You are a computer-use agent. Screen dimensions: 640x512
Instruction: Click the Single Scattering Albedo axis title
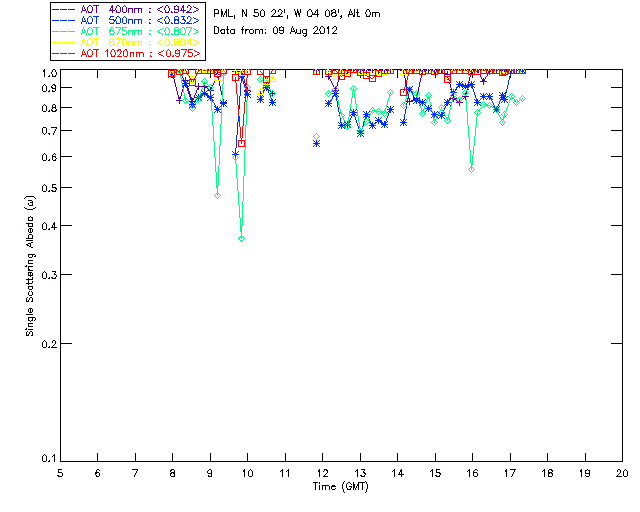[31, 266]
